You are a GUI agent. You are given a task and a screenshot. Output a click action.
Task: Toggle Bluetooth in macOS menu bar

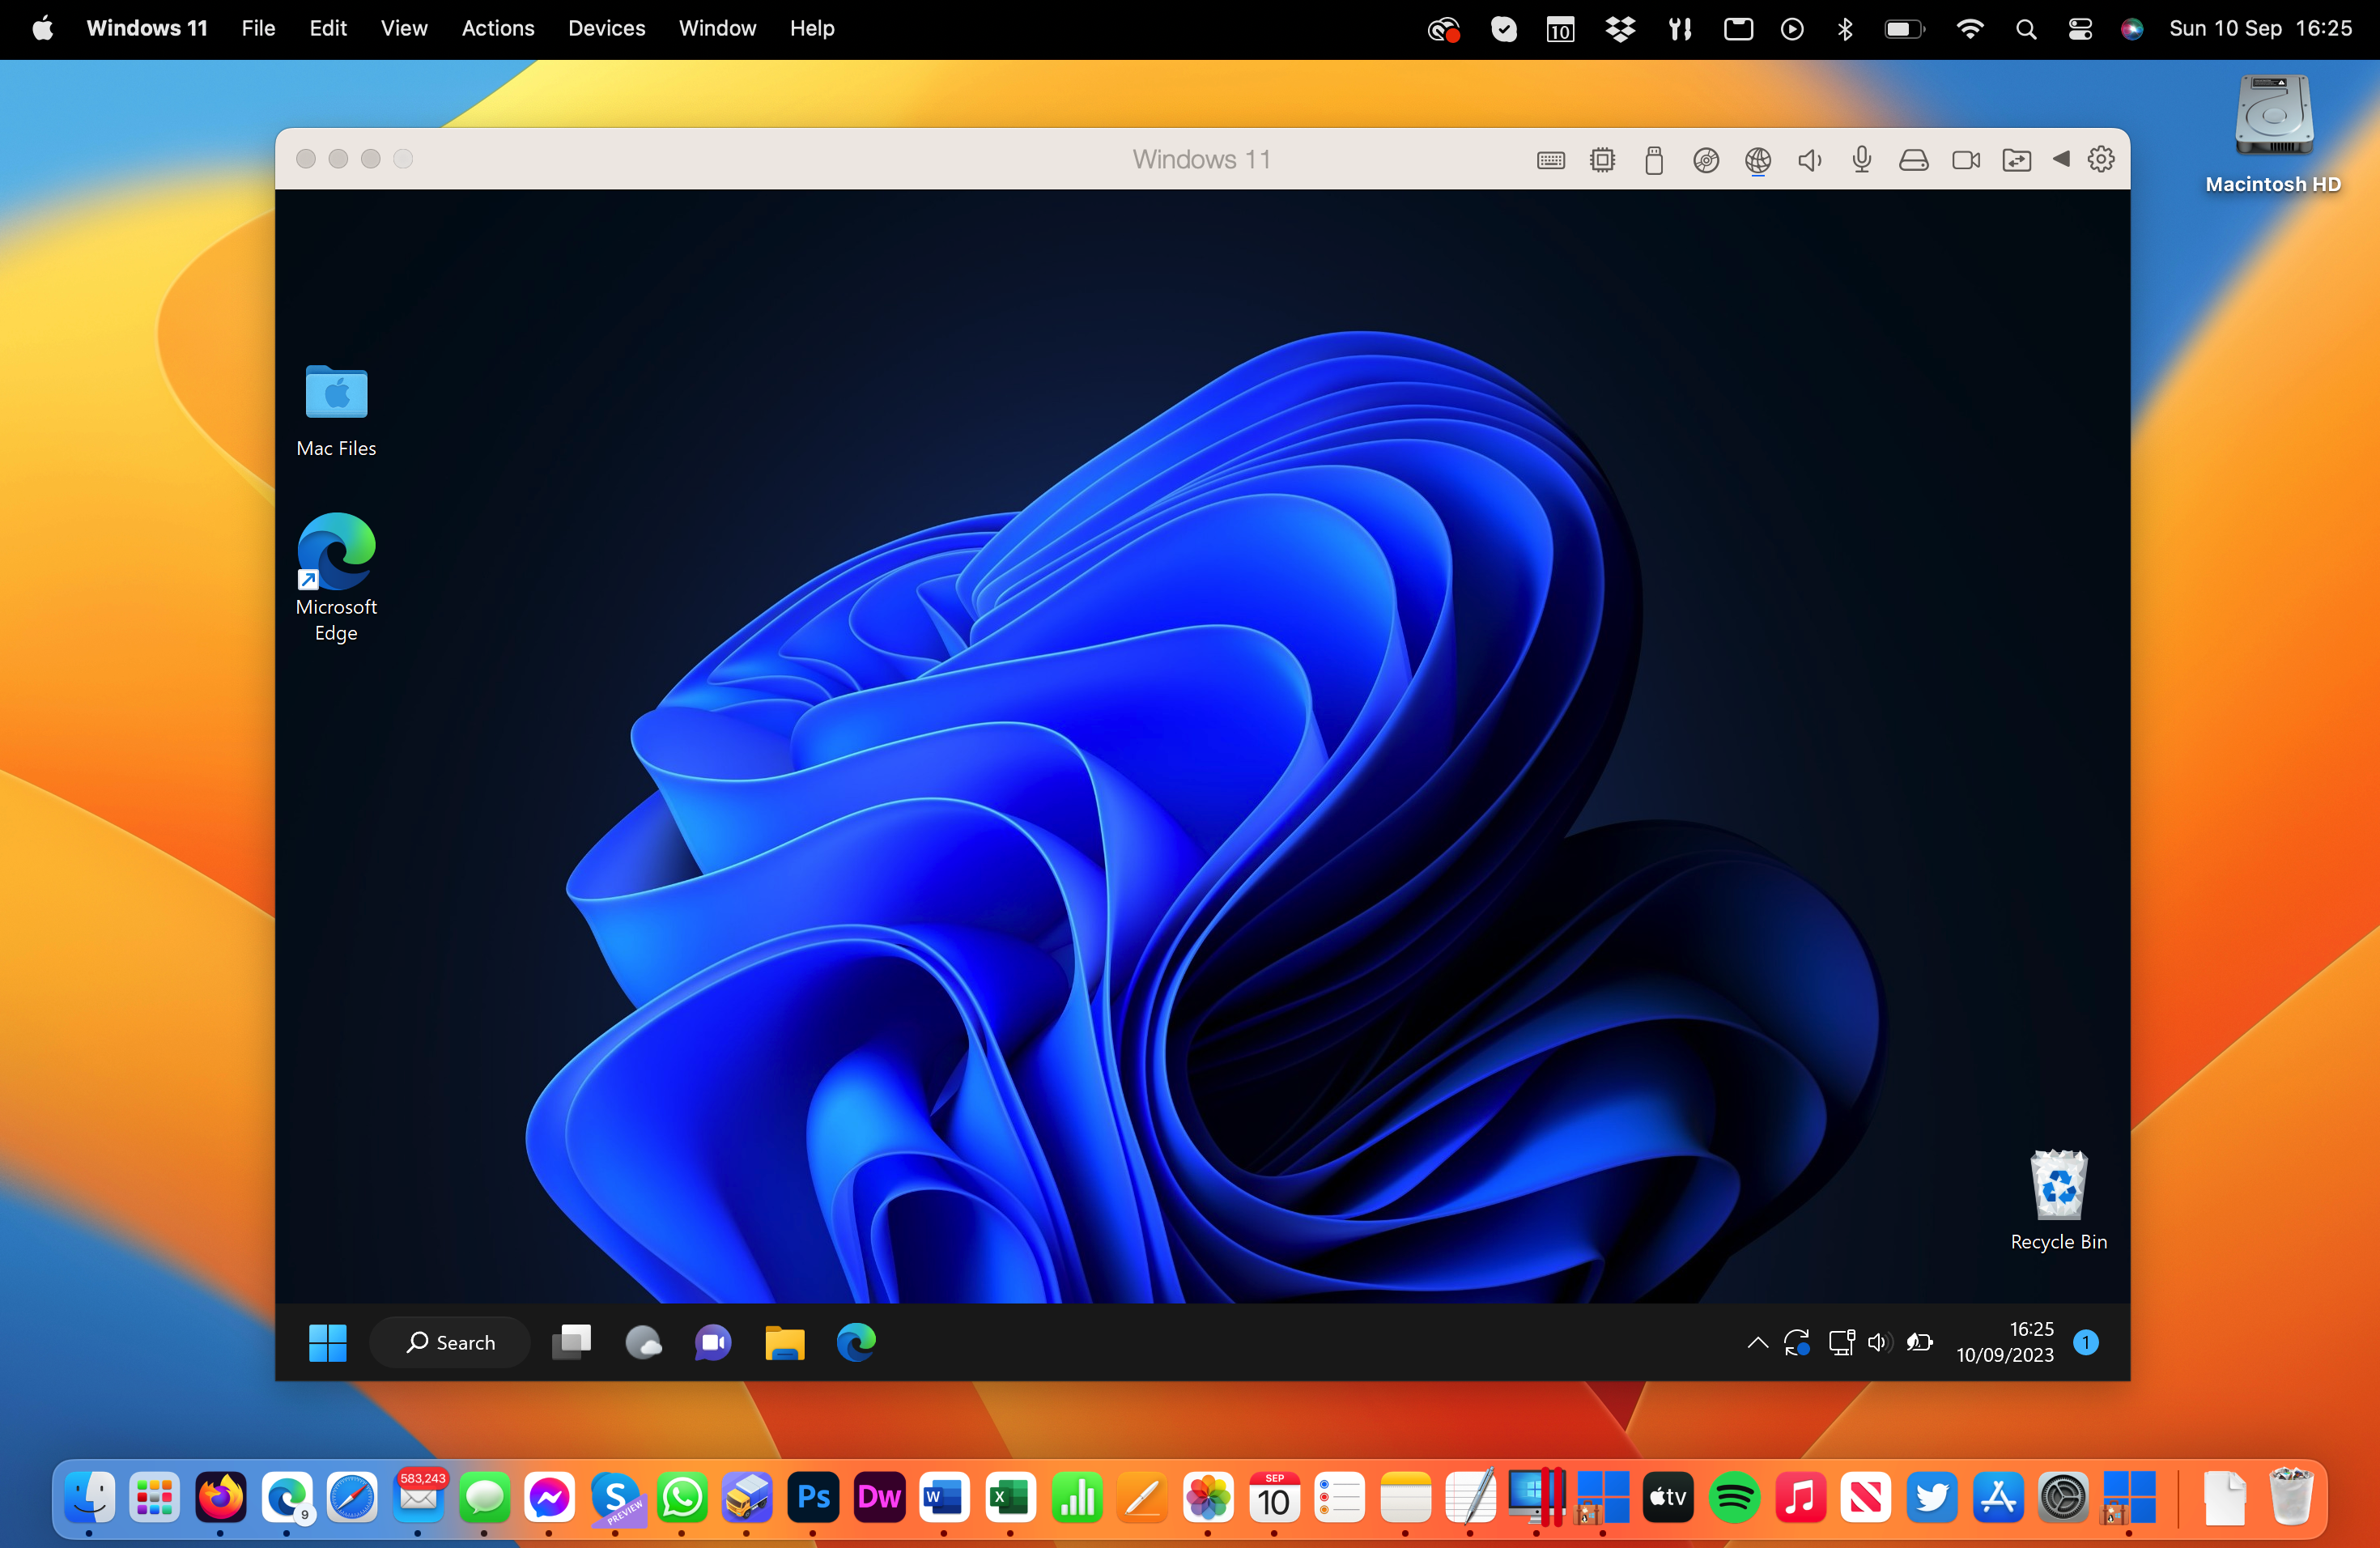pyautogui.click(x=1846, y=26)
